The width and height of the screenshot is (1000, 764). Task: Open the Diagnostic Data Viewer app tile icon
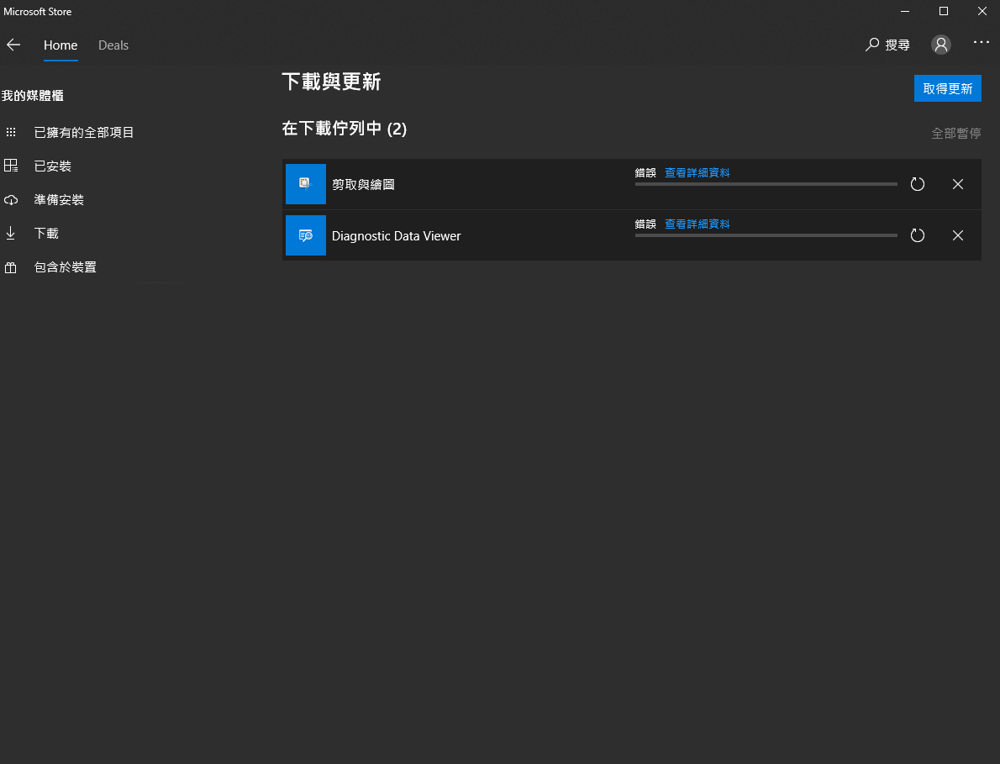click(305, 235)
